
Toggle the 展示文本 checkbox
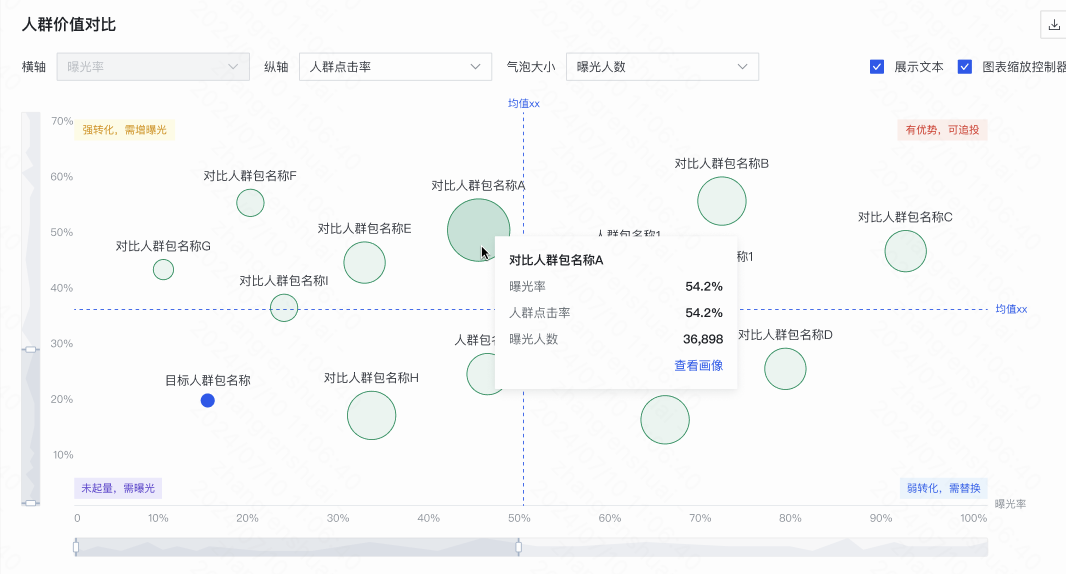[877, 67]
